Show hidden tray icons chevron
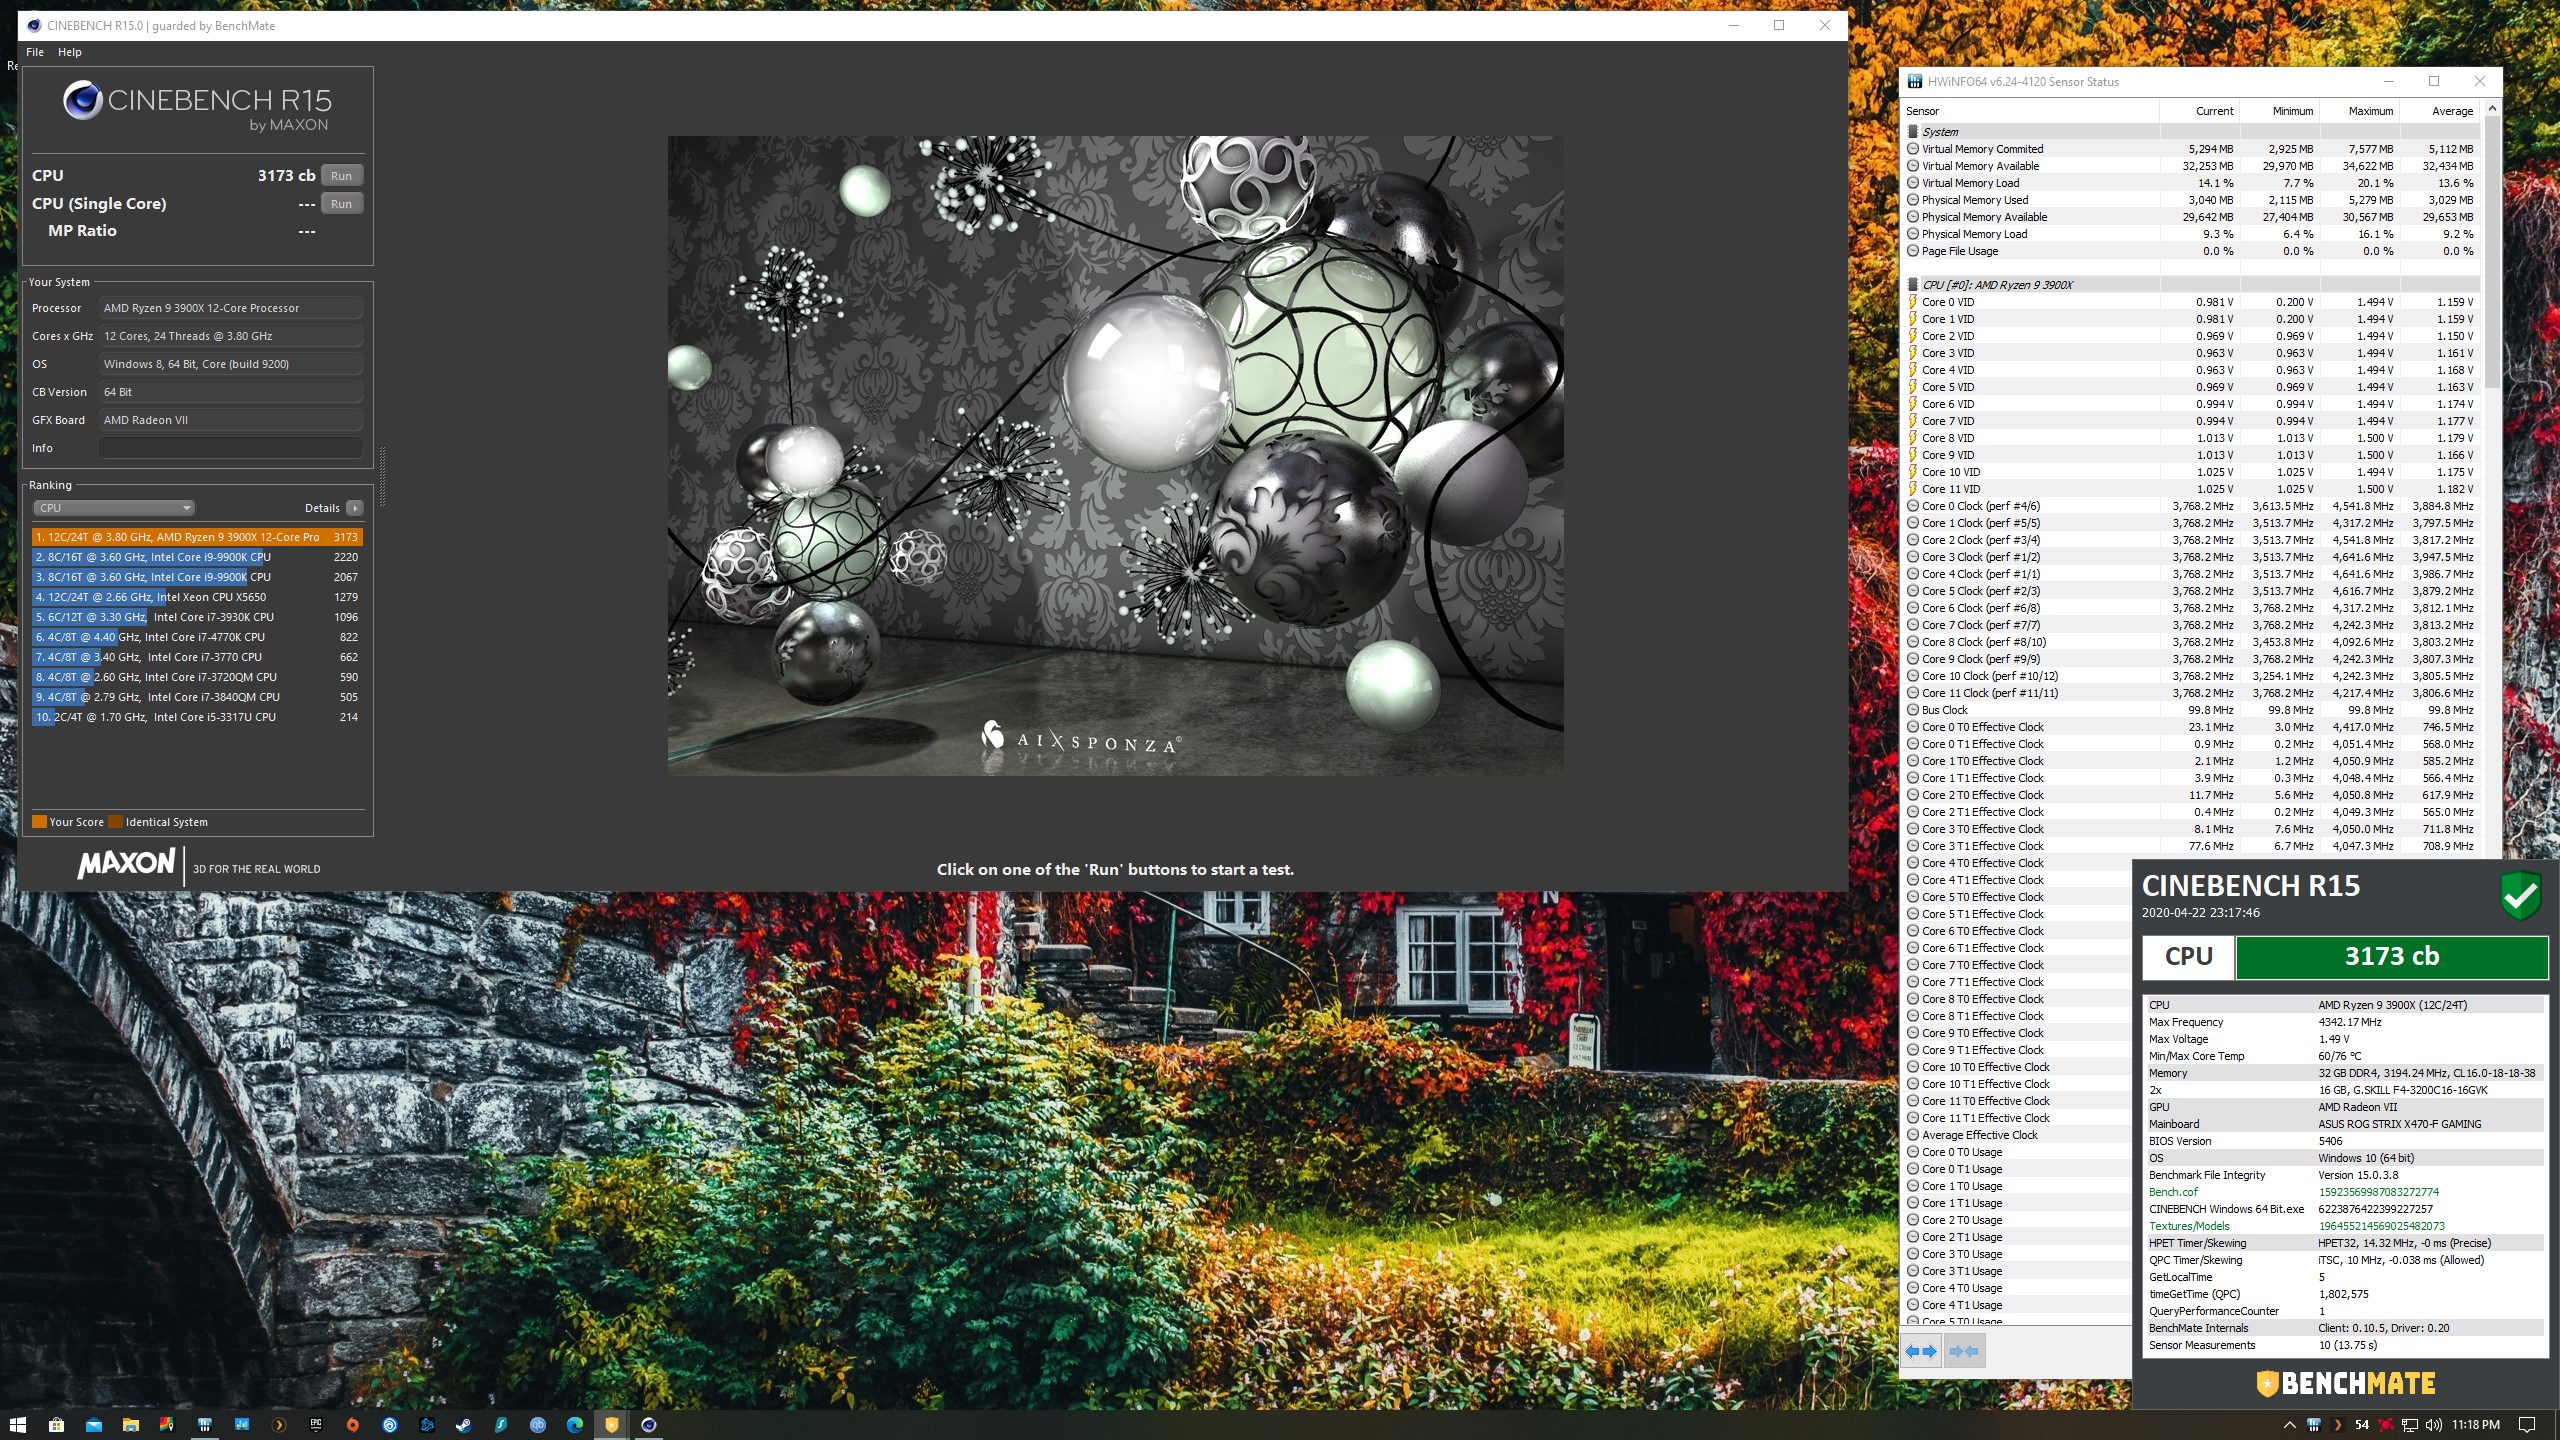2560x1440 pixels. click(2290, 1425)
